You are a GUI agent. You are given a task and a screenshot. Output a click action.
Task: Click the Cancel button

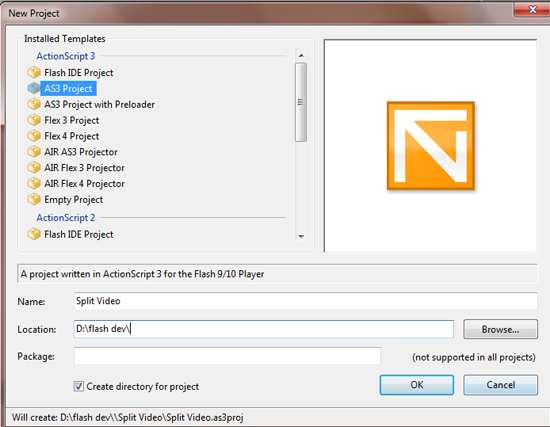click(x=500, y=385)
